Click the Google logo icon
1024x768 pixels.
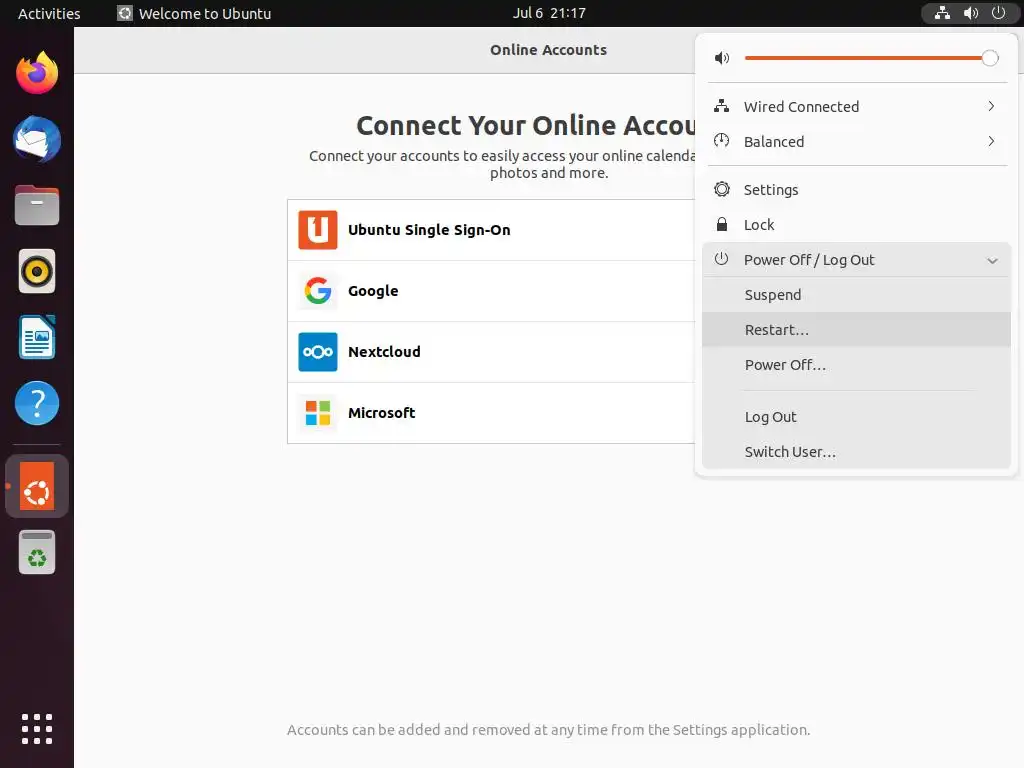(317, 291)
